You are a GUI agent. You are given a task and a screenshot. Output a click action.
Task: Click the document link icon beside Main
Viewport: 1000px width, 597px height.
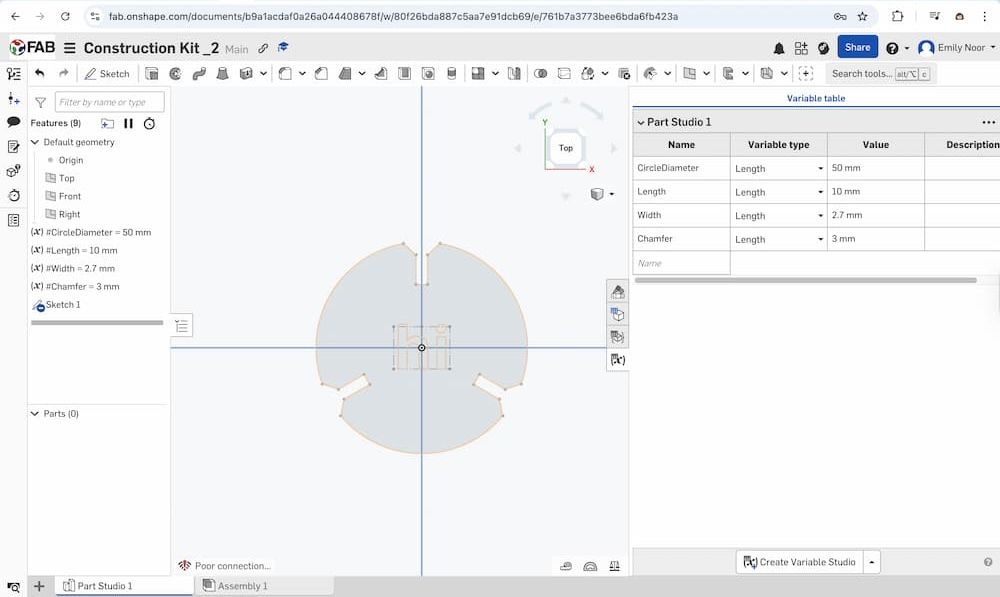(x=263, y=48)
